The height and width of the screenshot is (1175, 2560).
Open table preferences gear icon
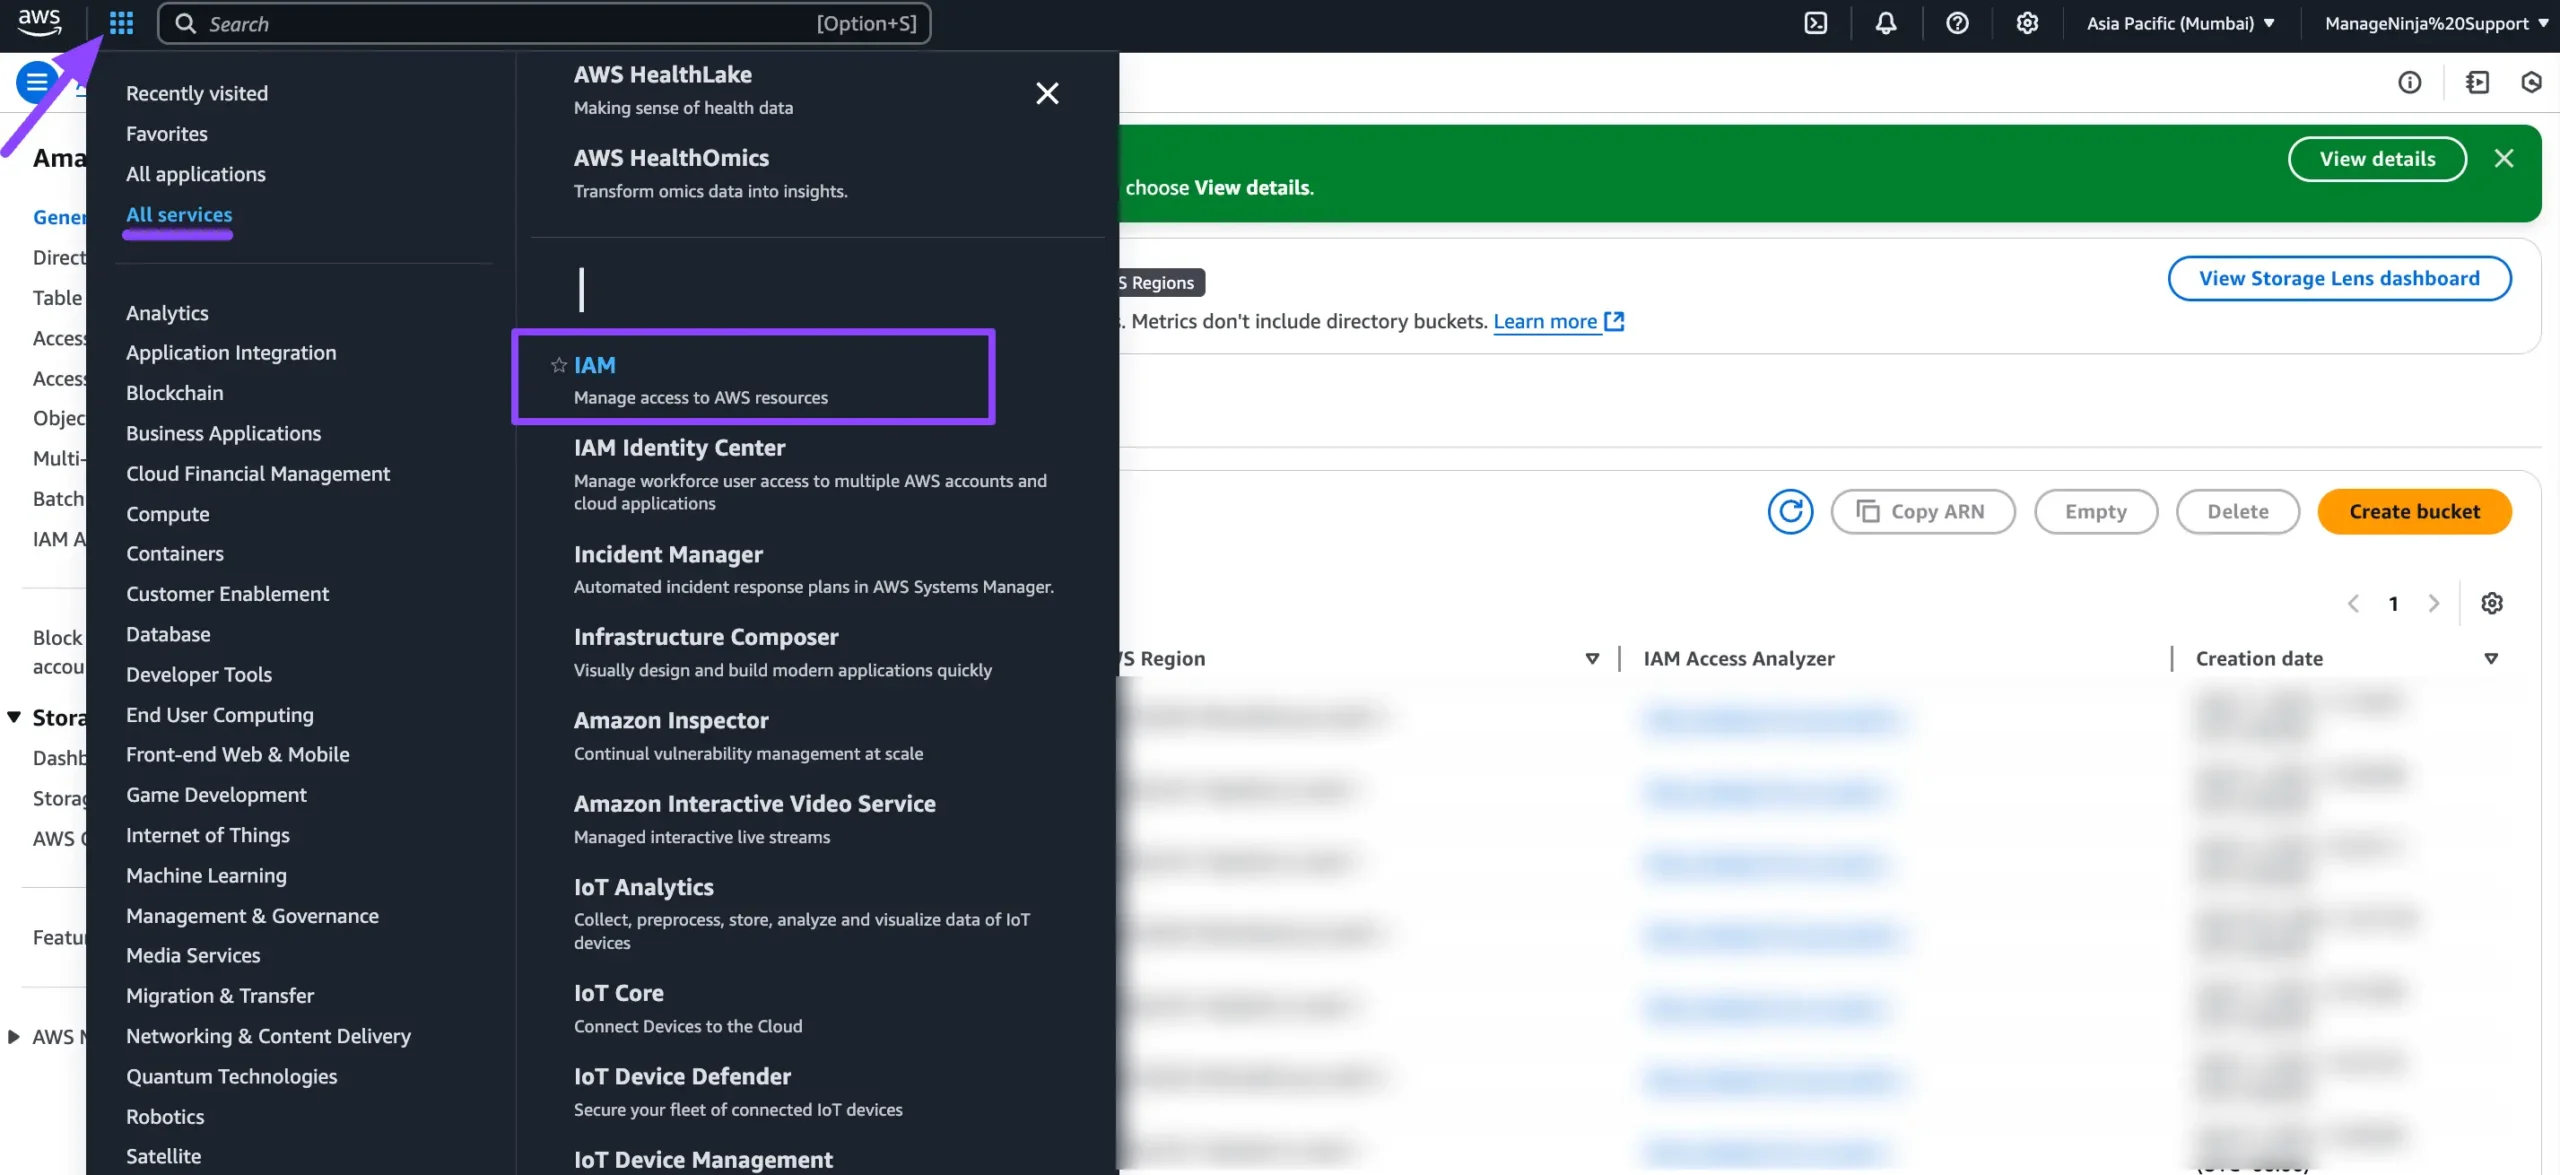pyautogui.click(x=2492, y=603)
